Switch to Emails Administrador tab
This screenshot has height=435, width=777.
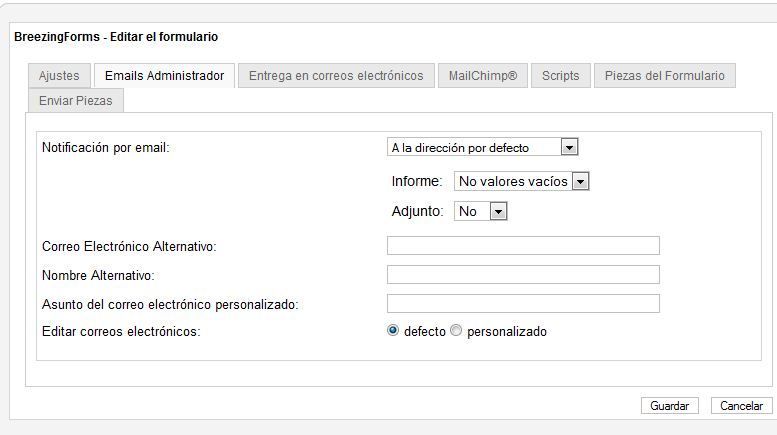pyautogui.click(x=165, y=76)
